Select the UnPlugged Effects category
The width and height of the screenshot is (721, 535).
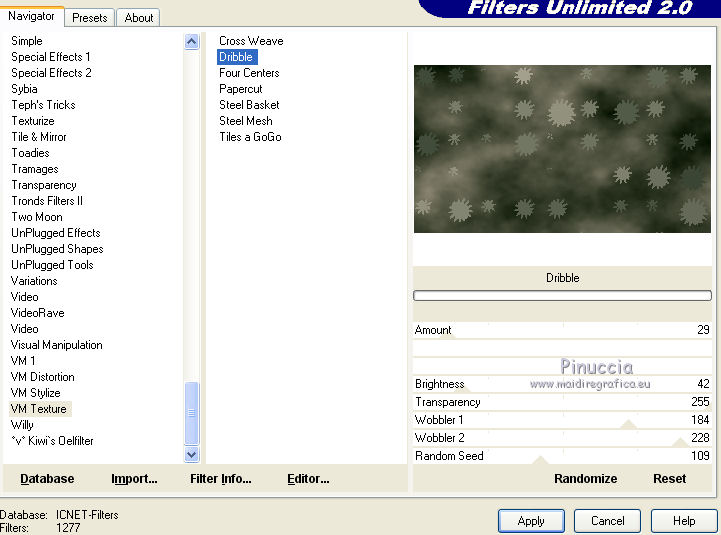[x=56, y=233]
